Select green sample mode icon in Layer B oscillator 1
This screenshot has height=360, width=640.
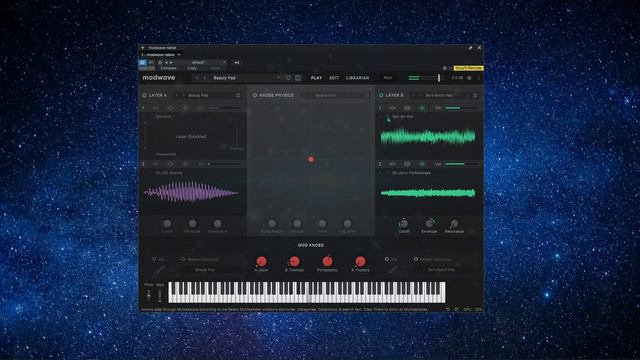[x=422, y=108]
